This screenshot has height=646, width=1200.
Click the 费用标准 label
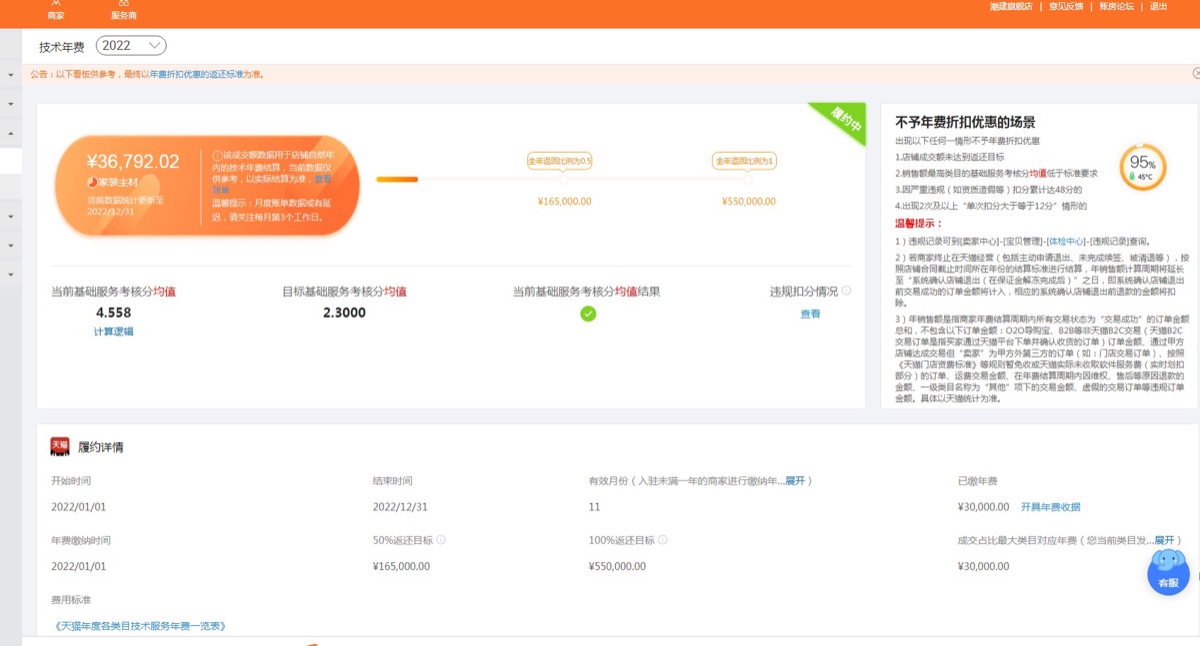[71, 600]
